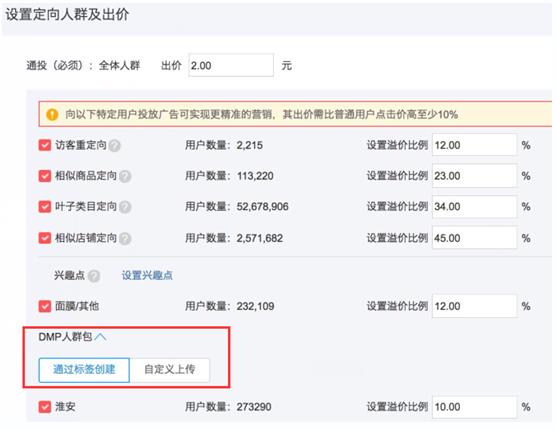Click the 叶子类目定向 label text

coord(86,206)
